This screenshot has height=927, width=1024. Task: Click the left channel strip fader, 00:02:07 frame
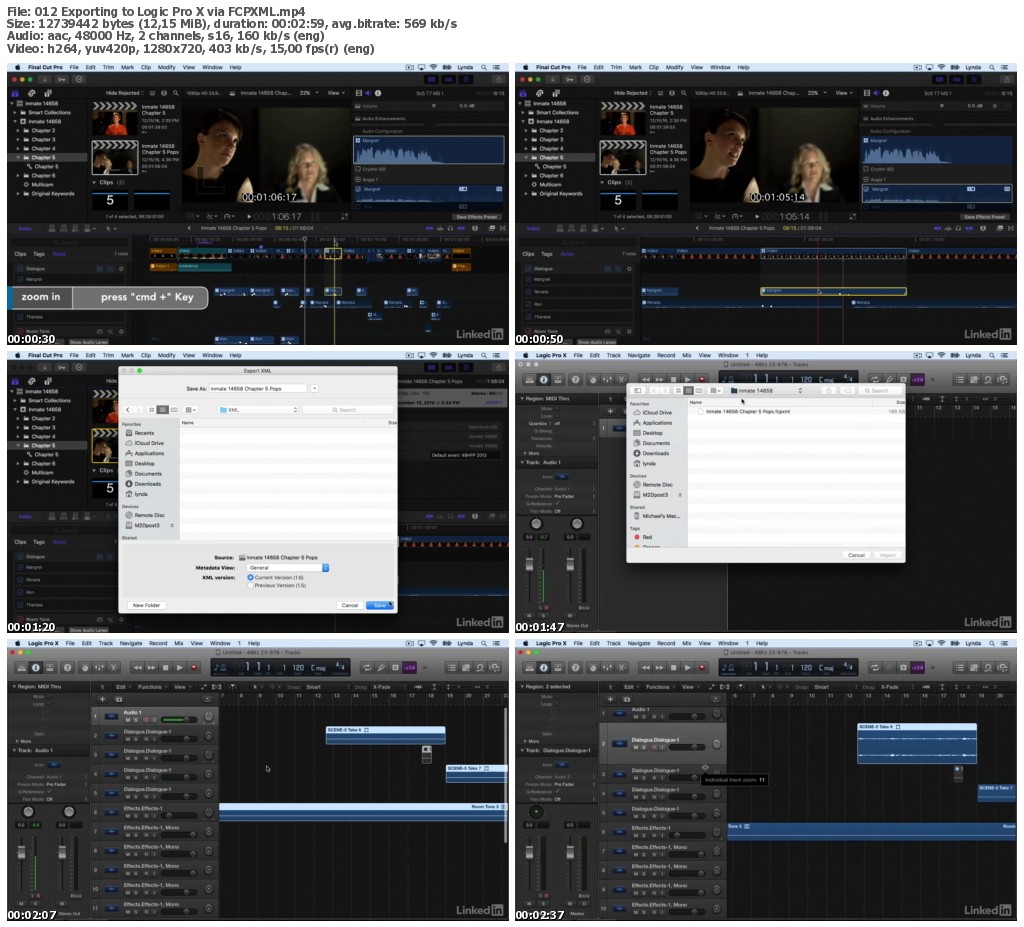click(x=22, y=853)
